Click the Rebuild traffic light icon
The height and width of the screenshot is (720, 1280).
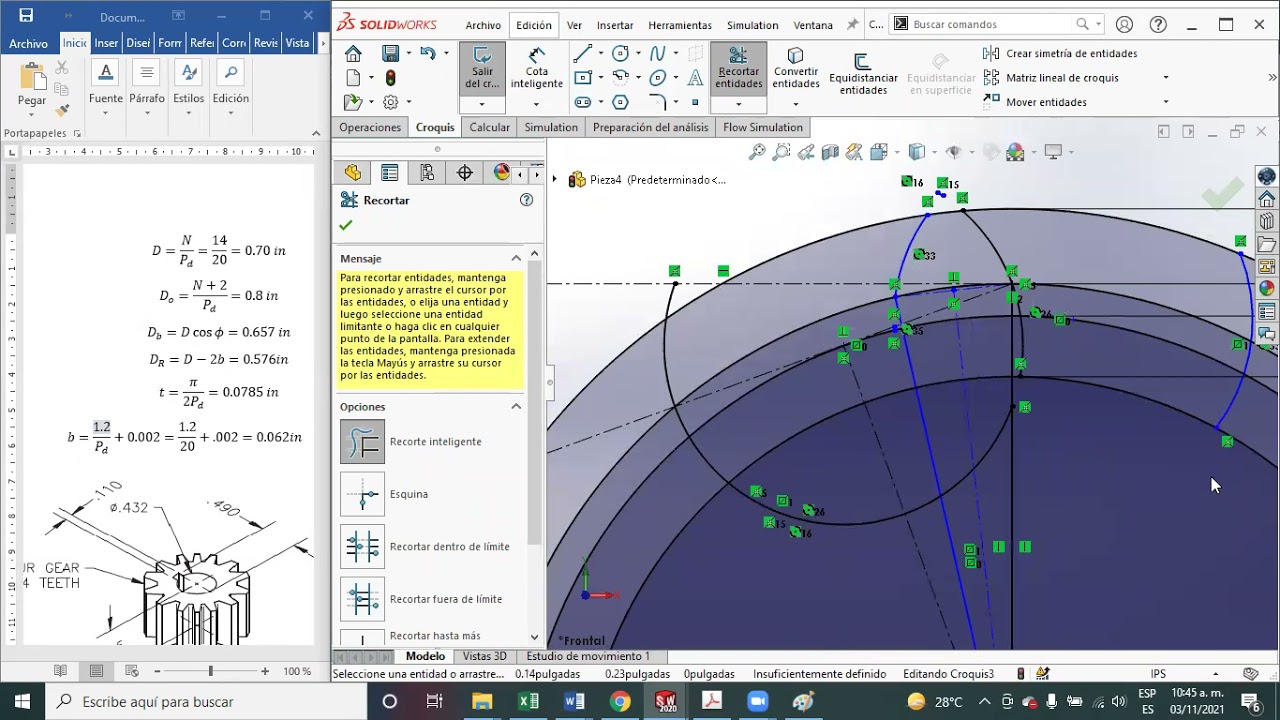point(390,78)
